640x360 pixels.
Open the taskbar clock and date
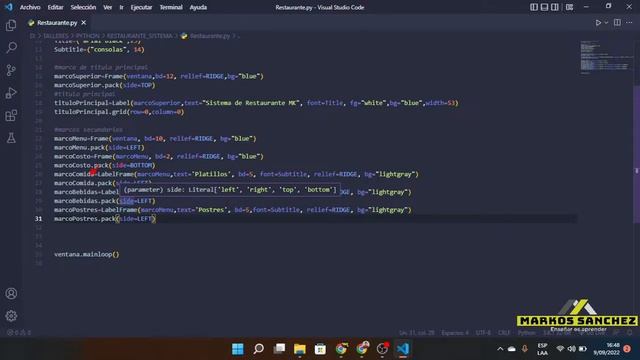click(x=607, y=349)
